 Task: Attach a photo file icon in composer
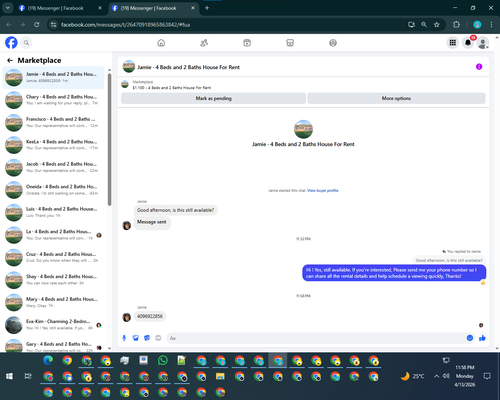135,338
